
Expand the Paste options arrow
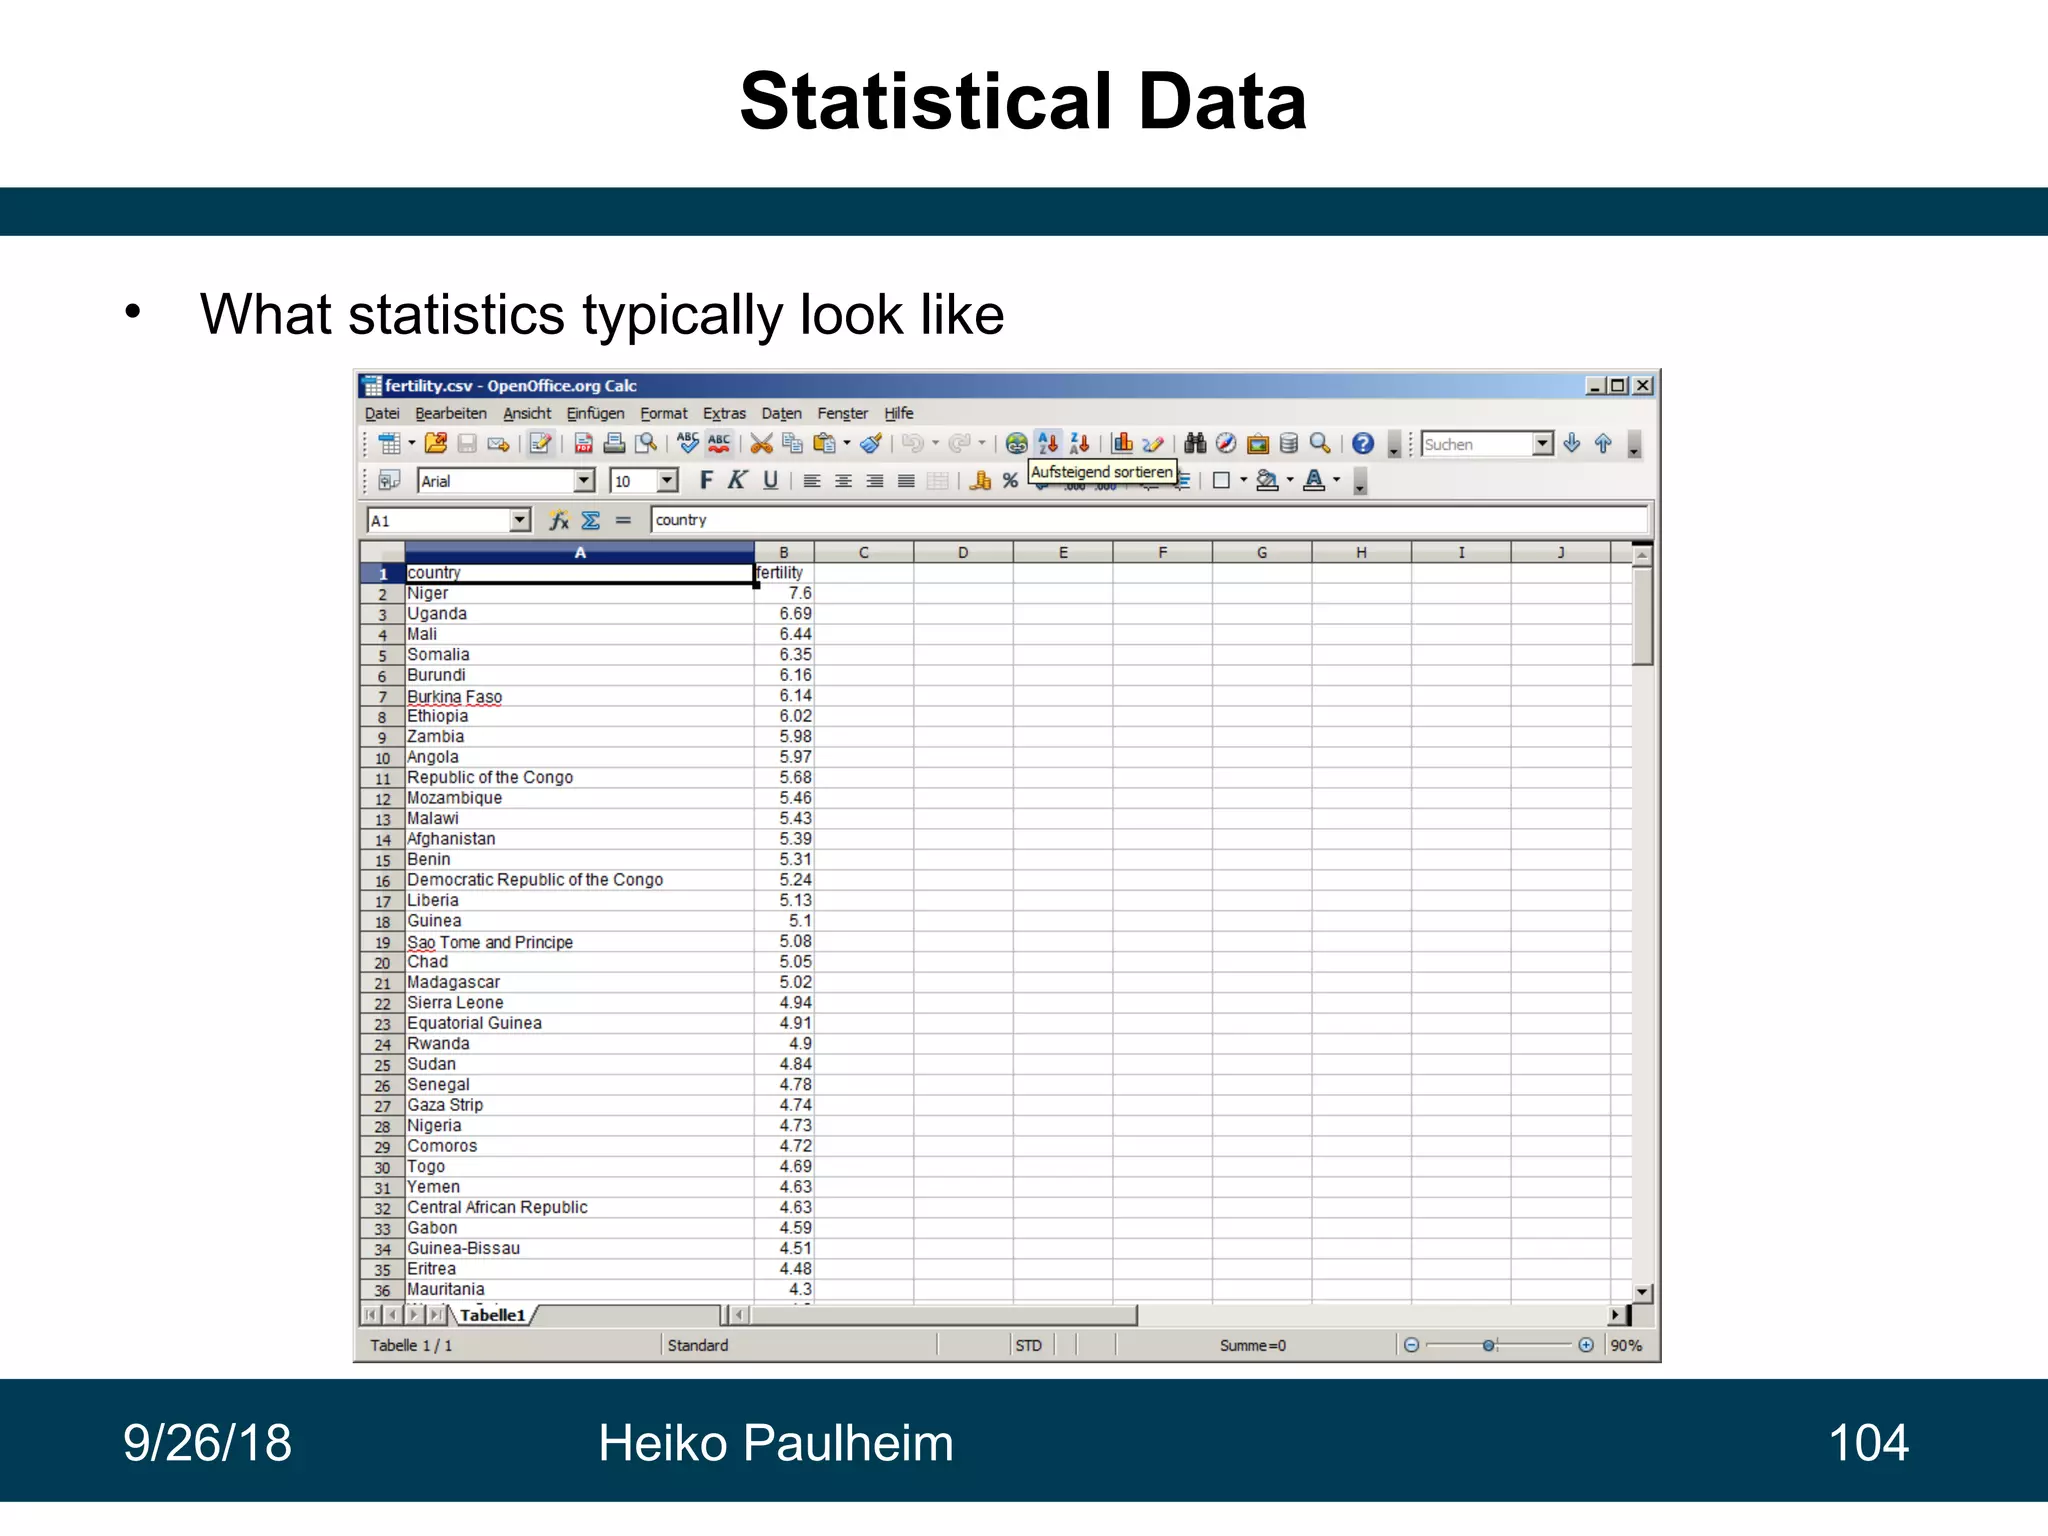pyautogui.click(x=847, y=444)
